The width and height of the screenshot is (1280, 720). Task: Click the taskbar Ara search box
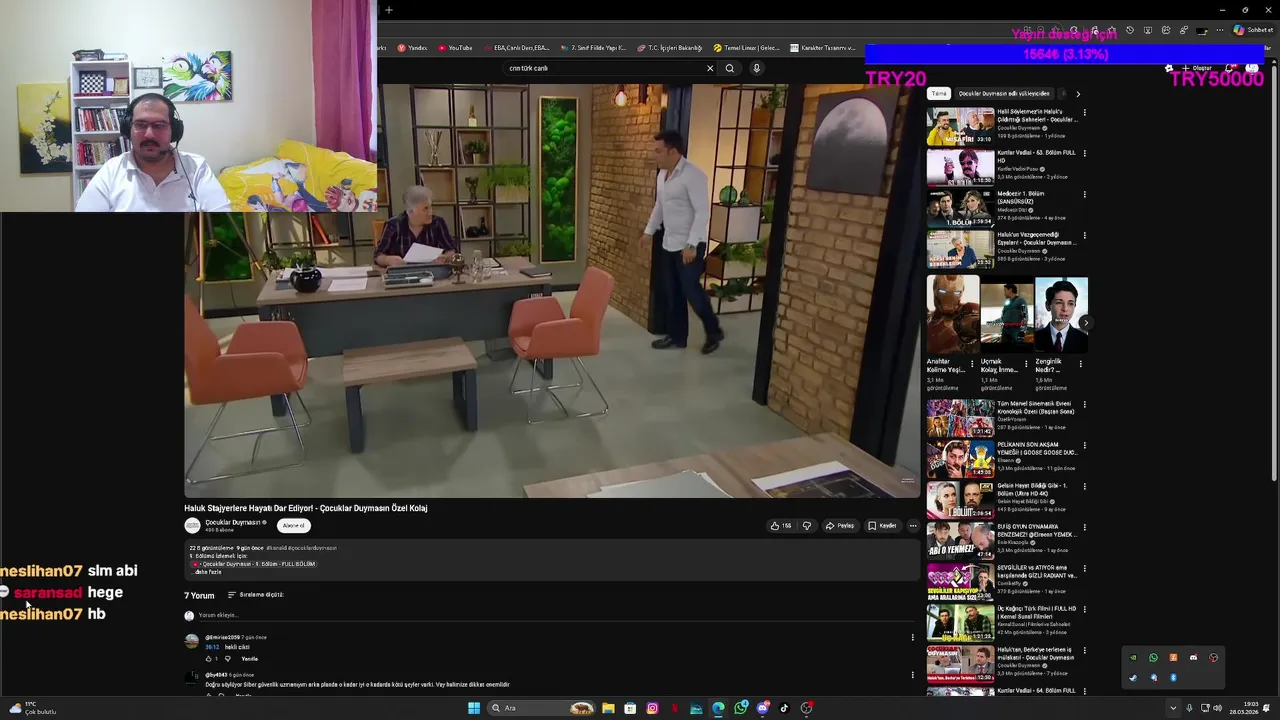point(542,708)
